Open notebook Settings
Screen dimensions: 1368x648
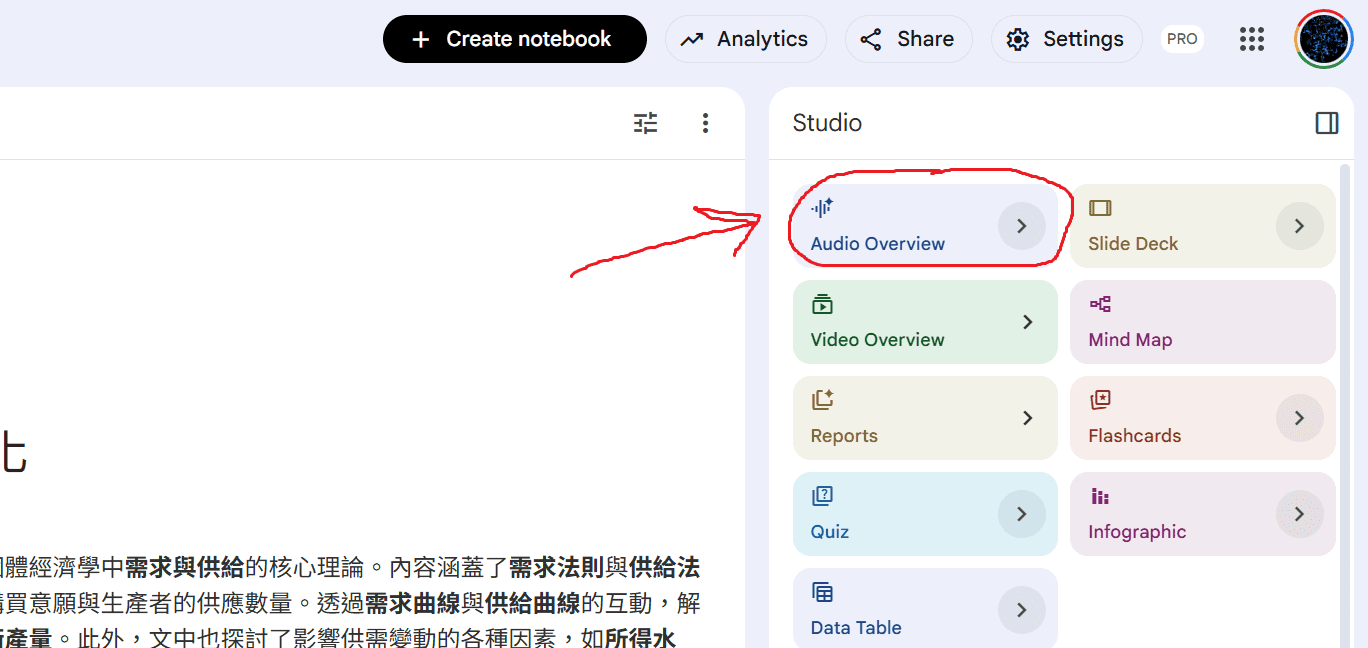pos(1066,39)
